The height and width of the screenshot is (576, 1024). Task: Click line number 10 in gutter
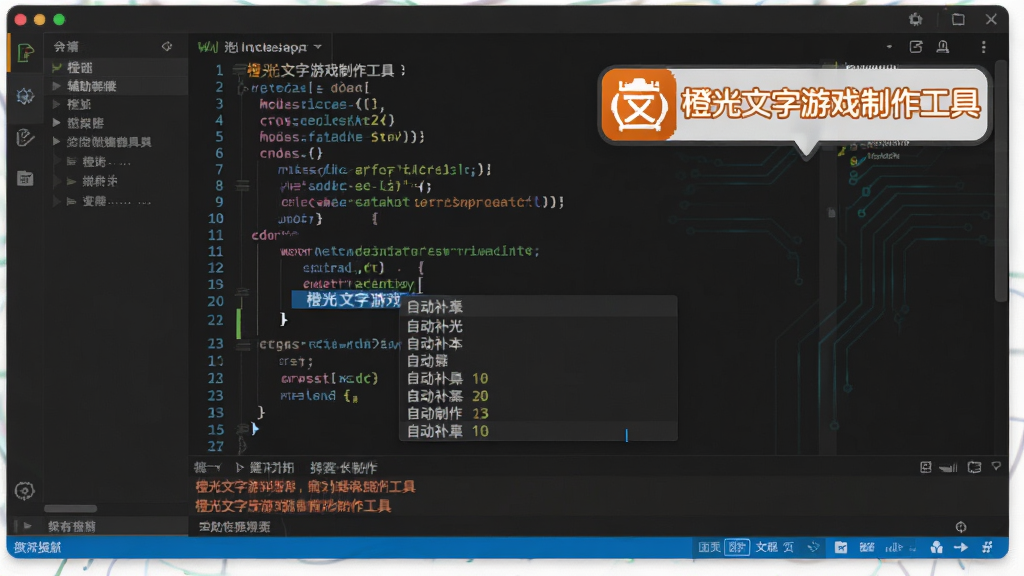(216, 218)
